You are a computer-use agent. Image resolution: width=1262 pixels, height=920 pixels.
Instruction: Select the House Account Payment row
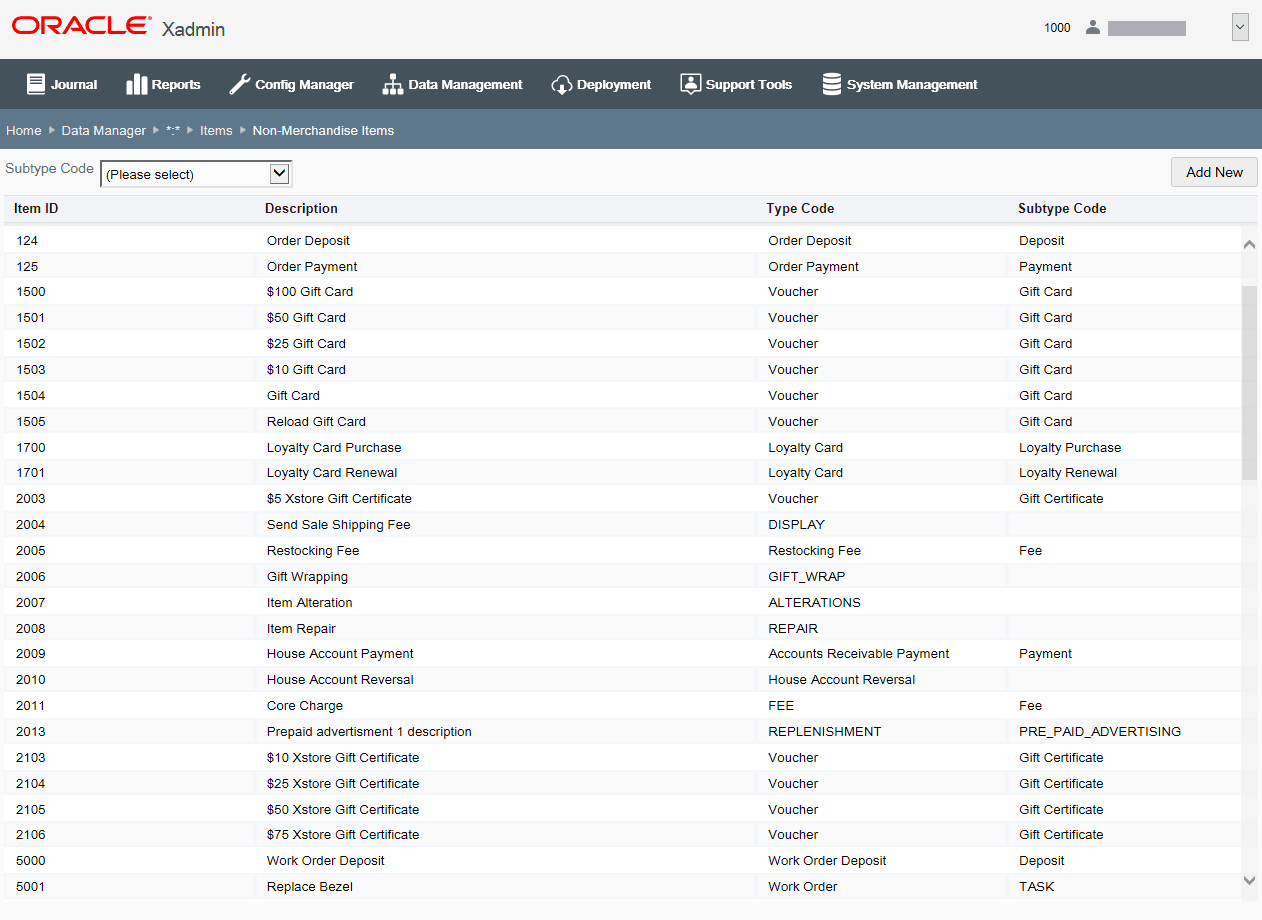pyautogui.click(x=622, y=654)
